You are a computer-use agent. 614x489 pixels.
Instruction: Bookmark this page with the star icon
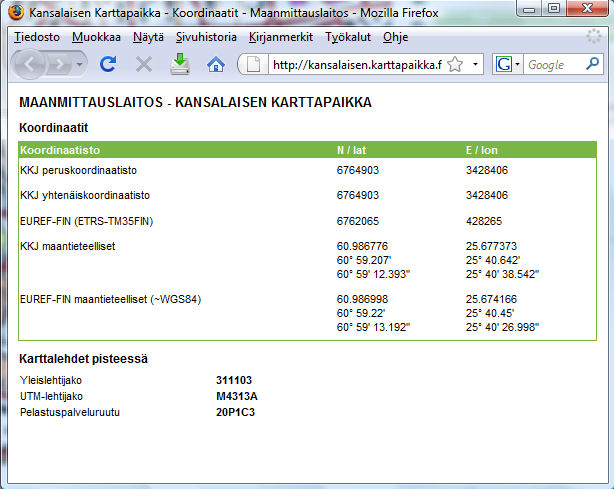454,65
